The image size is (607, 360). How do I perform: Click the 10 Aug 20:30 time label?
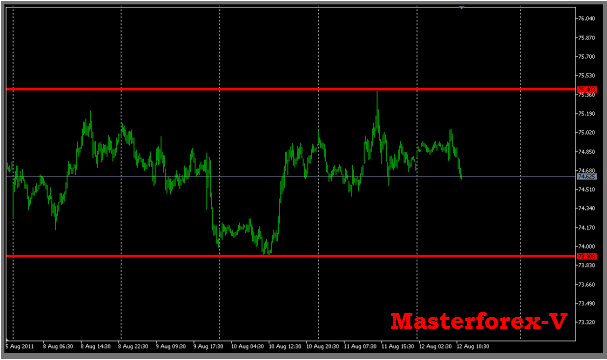point(323,346)
